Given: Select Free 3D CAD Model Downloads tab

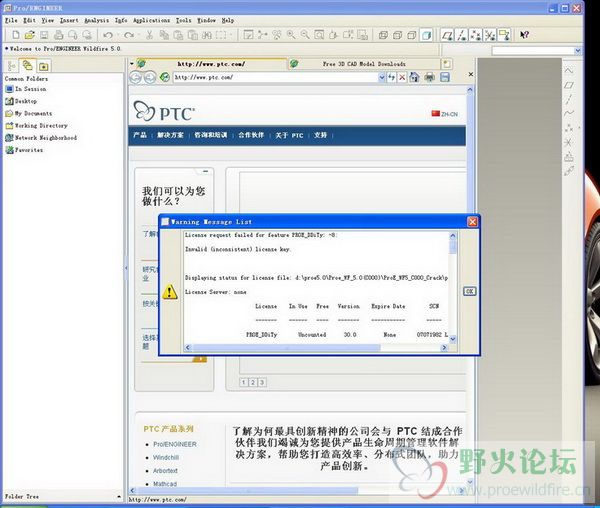Looking at the screenshot, I should [364, 64].
